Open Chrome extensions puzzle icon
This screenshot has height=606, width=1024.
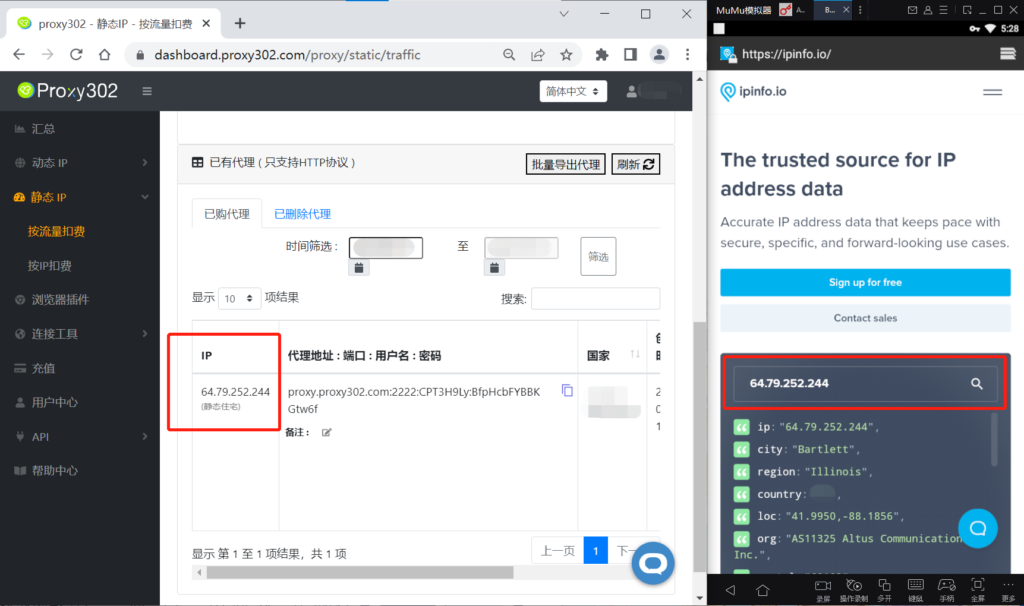click(601, 55)
